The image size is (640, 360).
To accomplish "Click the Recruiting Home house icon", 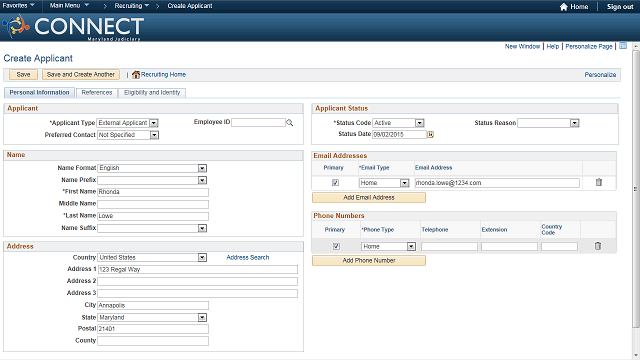I will coord(136,75).
